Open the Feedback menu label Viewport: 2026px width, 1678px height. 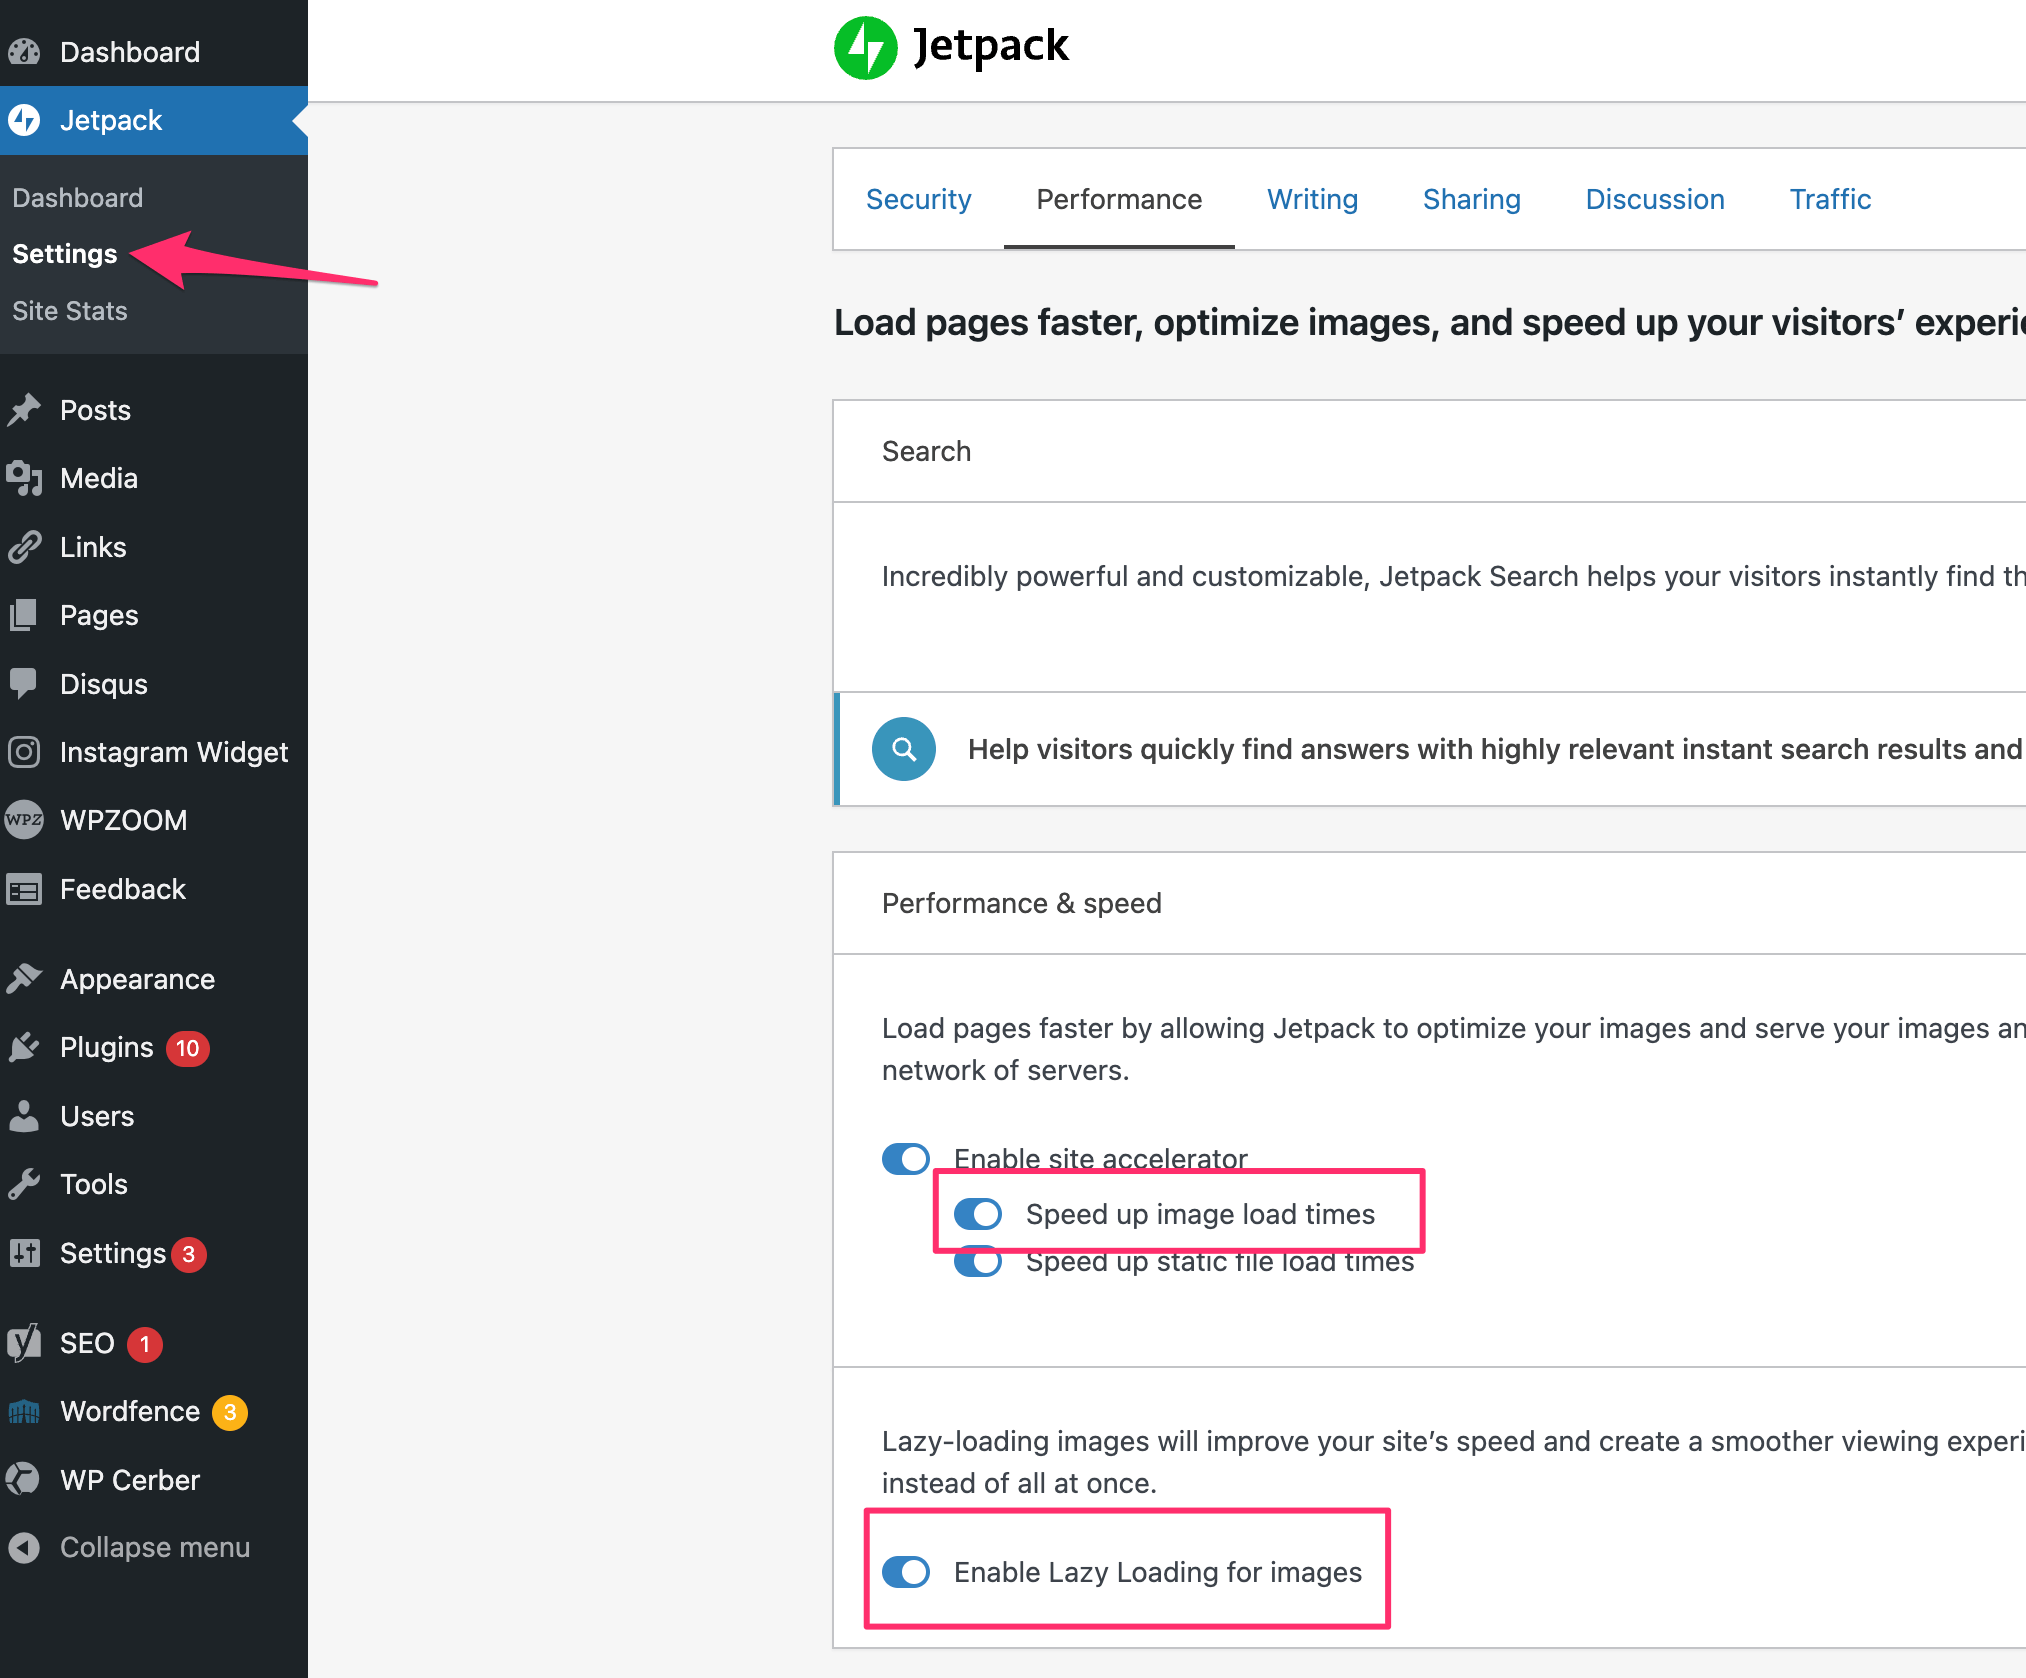point(123,889)
